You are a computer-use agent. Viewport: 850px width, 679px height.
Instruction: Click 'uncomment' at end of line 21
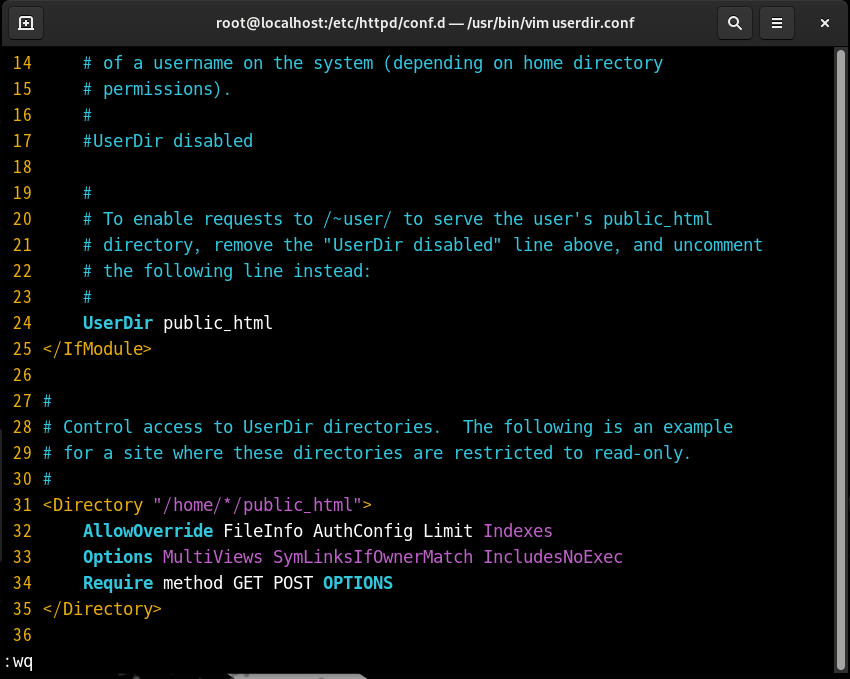click(718, 245)
